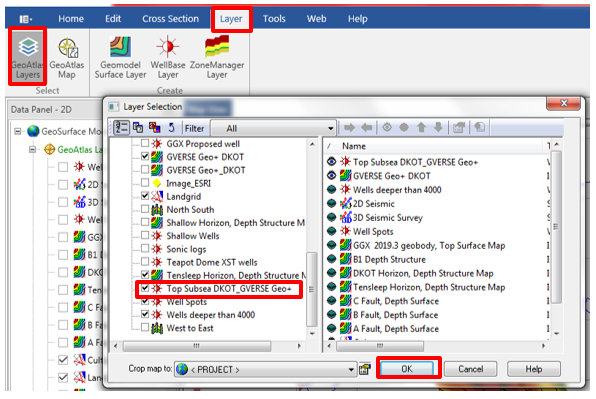Click the left arrow remove-layer icon
Image resolution: width=596 pixels, height=399 pixels.
[x=367, y=128]
